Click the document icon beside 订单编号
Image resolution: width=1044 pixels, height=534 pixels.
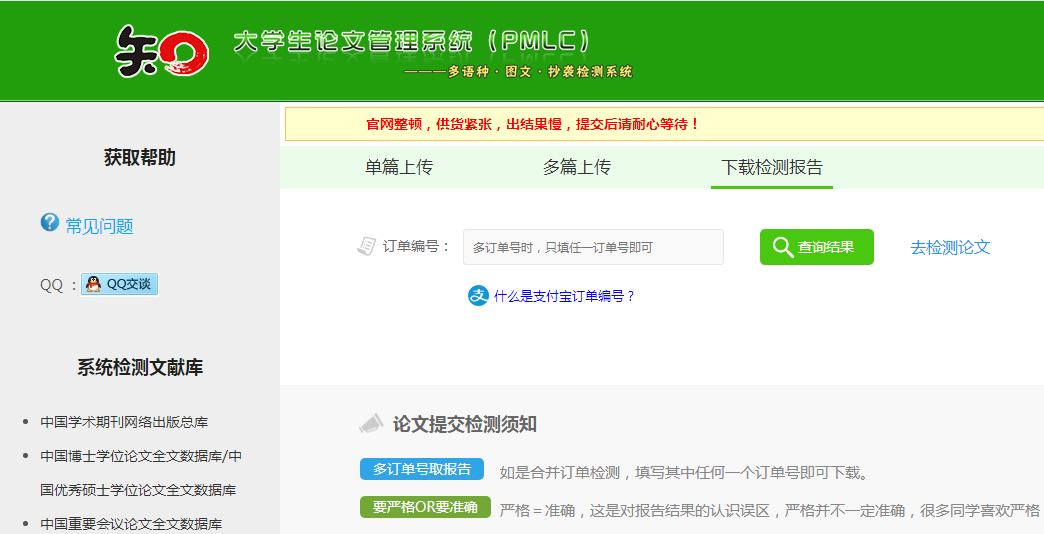pos(366,246)
